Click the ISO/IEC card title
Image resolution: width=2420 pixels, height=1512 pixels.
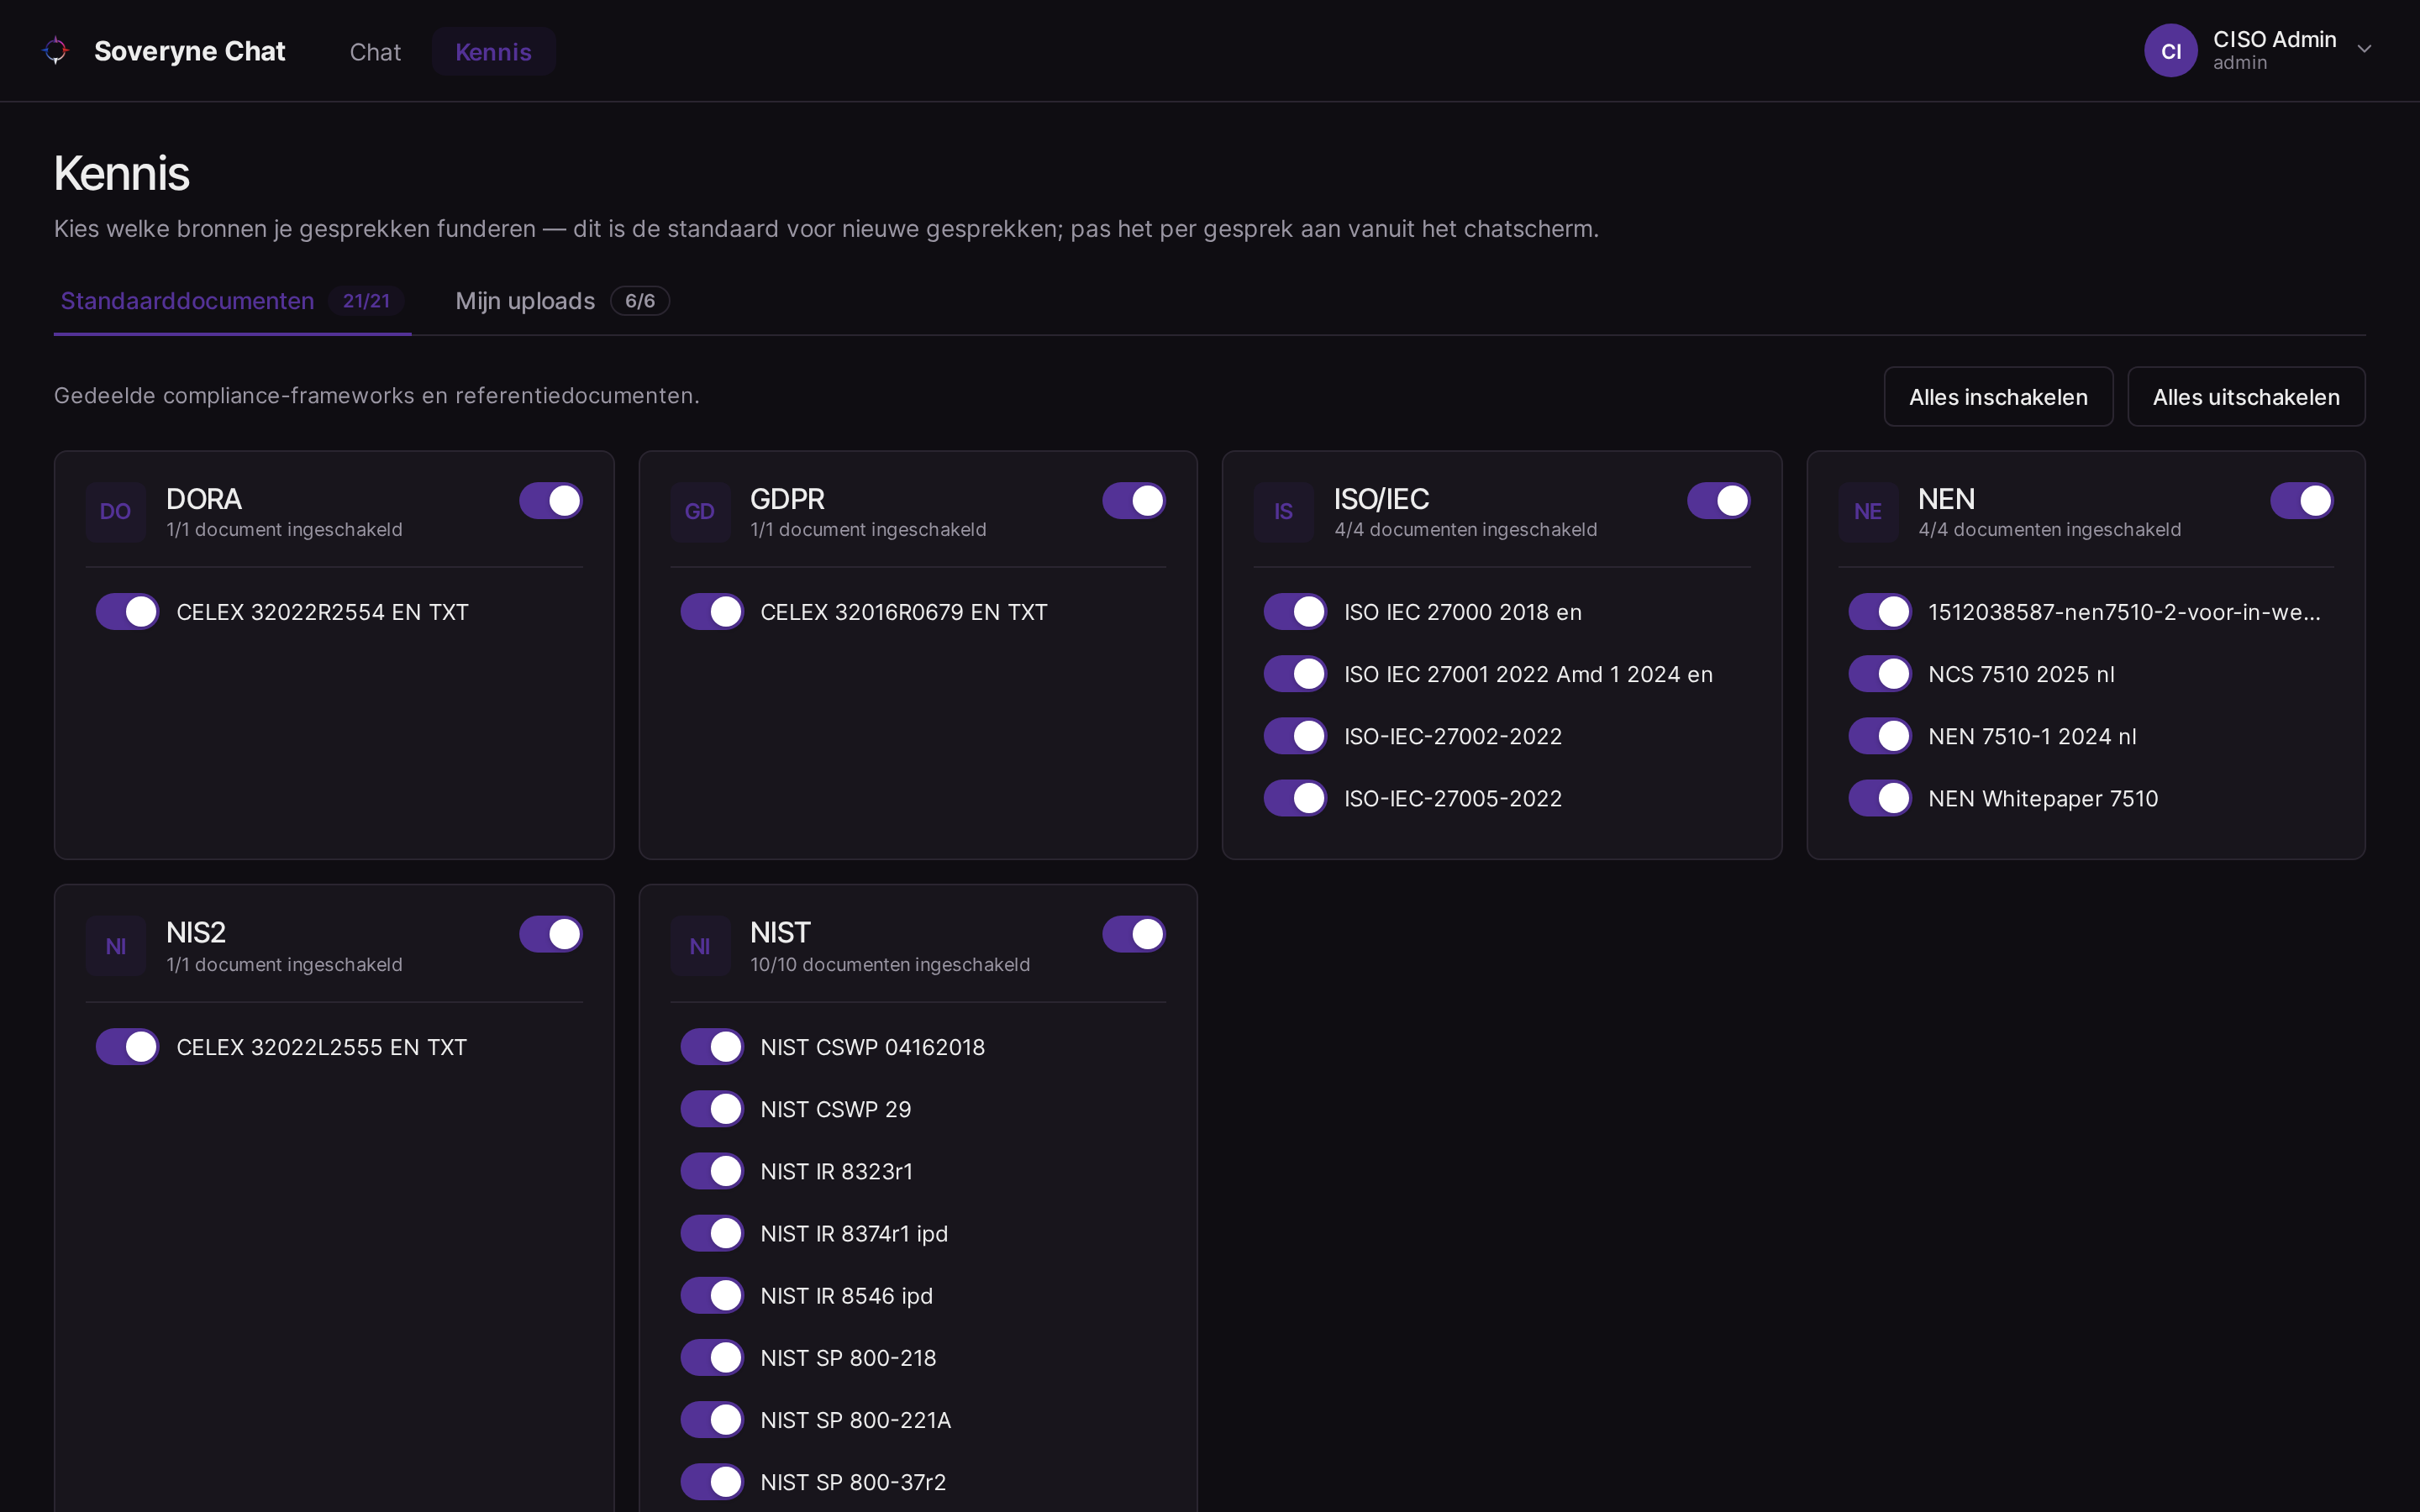click(1381, 499)
